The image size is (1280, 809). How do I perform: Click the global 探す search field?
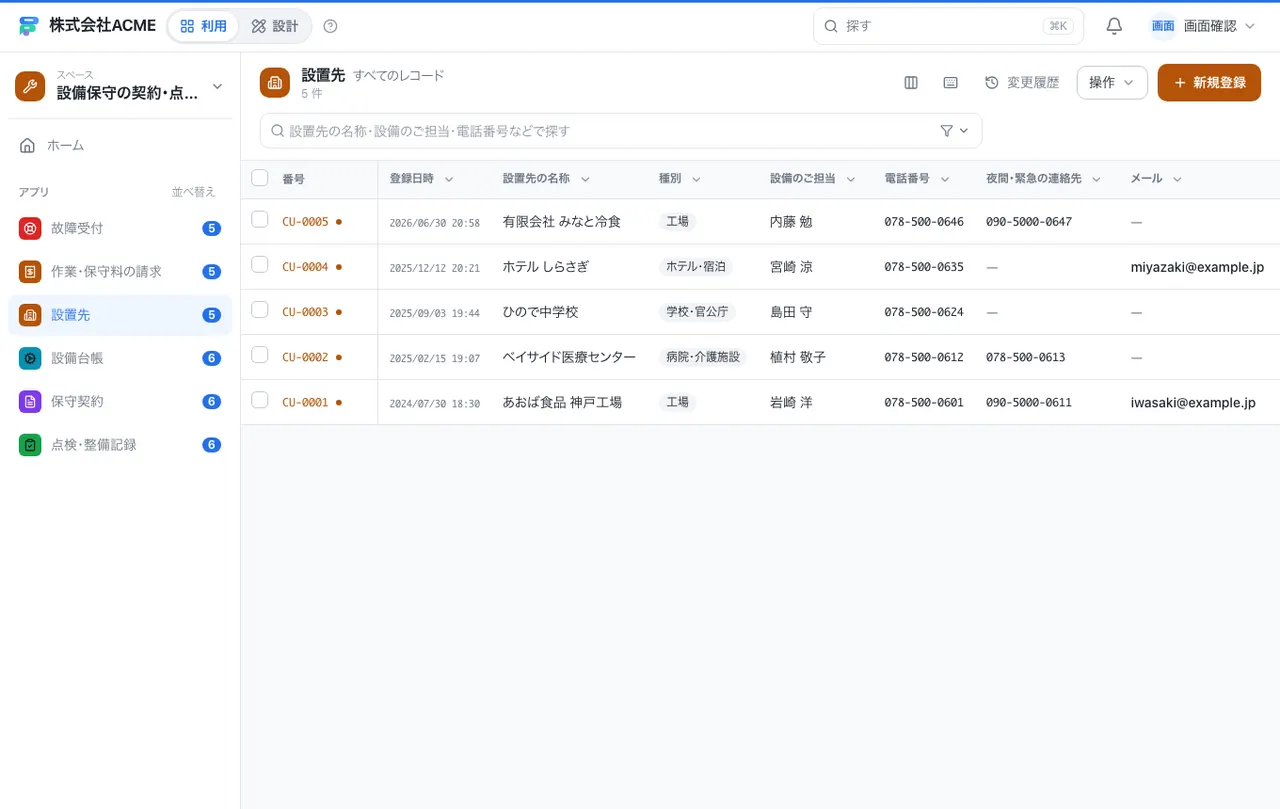coord(948,26)
